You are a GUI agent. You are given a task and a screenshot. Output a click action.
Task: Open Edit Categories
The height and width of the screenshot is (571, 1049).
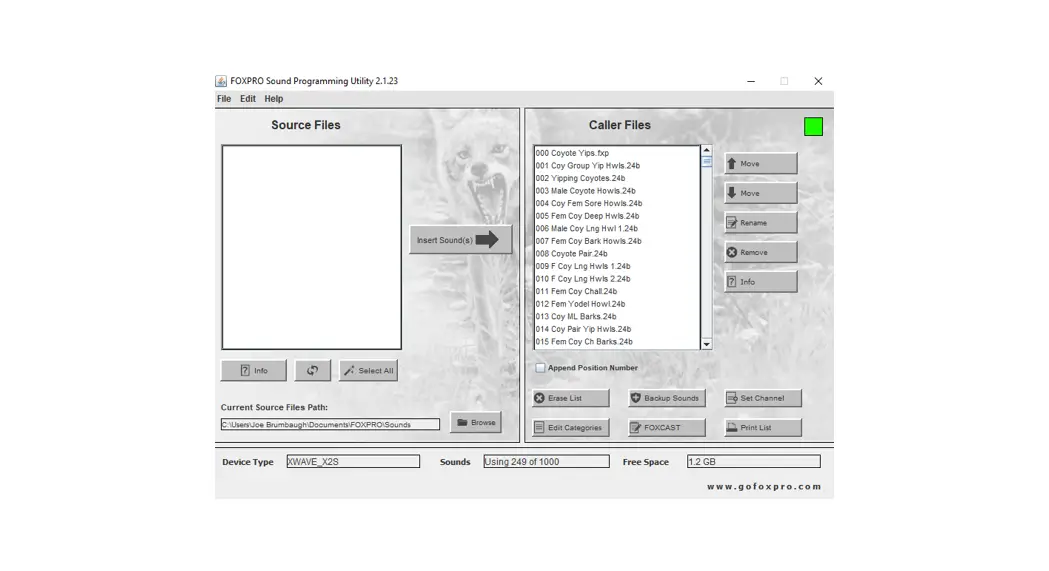pos(571,427)
